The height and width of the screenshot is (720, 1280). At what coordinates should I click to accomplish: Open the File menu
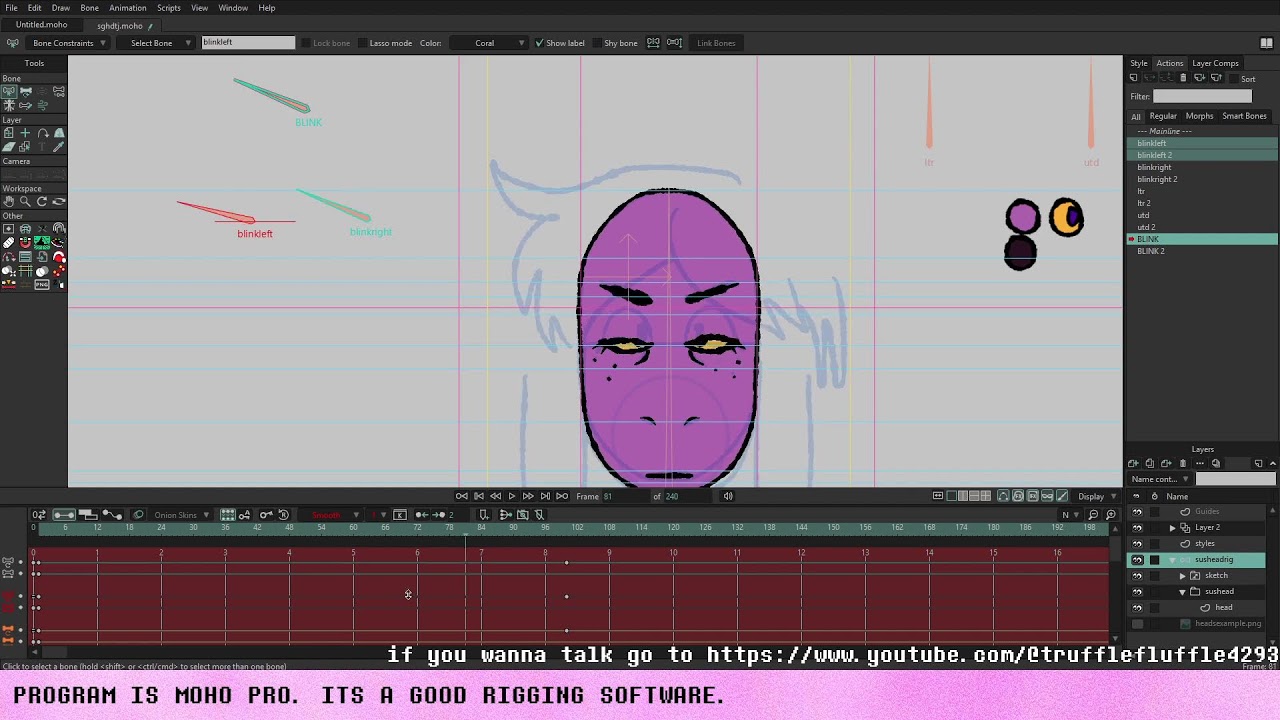tap(11, 8)
